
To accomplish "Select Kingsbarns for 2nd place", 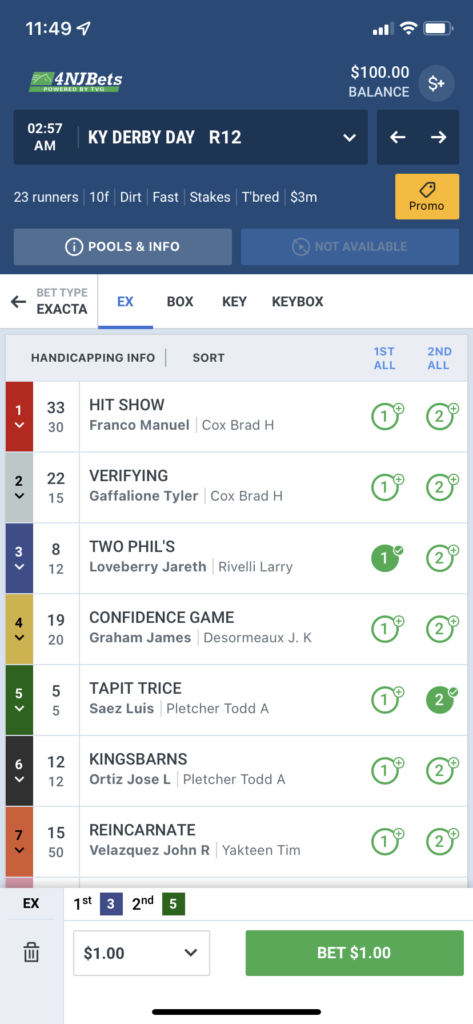I will [x=441, y=771].
